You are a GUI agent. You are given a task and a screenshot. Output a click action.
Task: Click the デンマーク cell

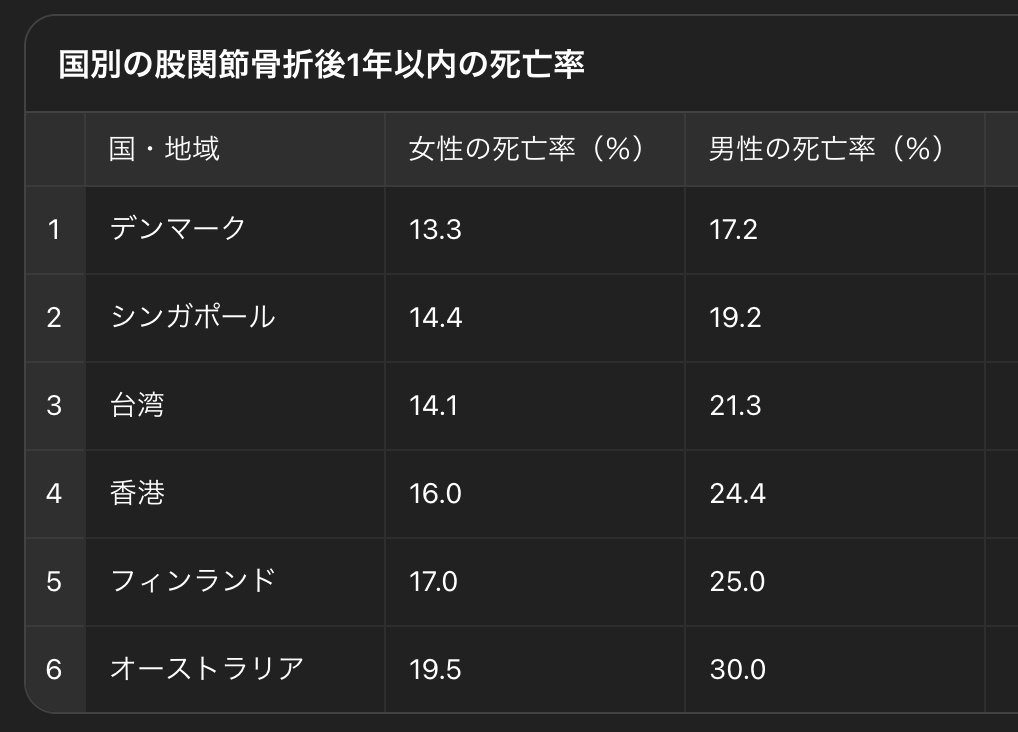[178, 230]
